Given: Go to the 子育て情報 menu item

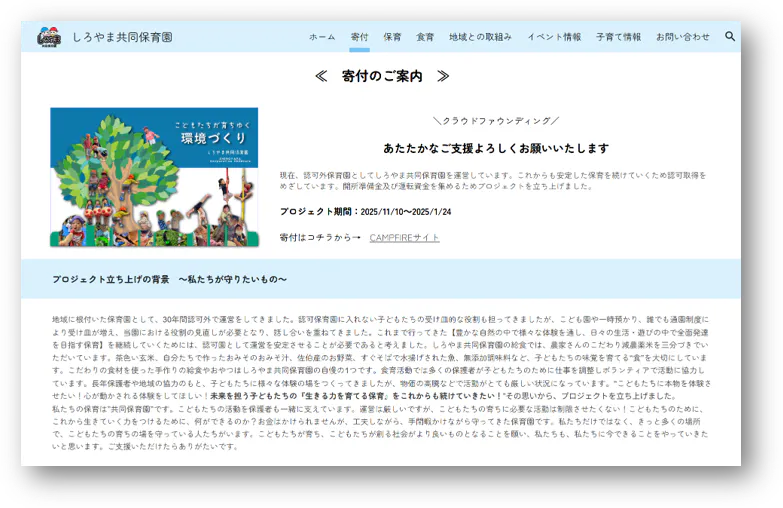Looking at the screenshot, I should [618, 37].
